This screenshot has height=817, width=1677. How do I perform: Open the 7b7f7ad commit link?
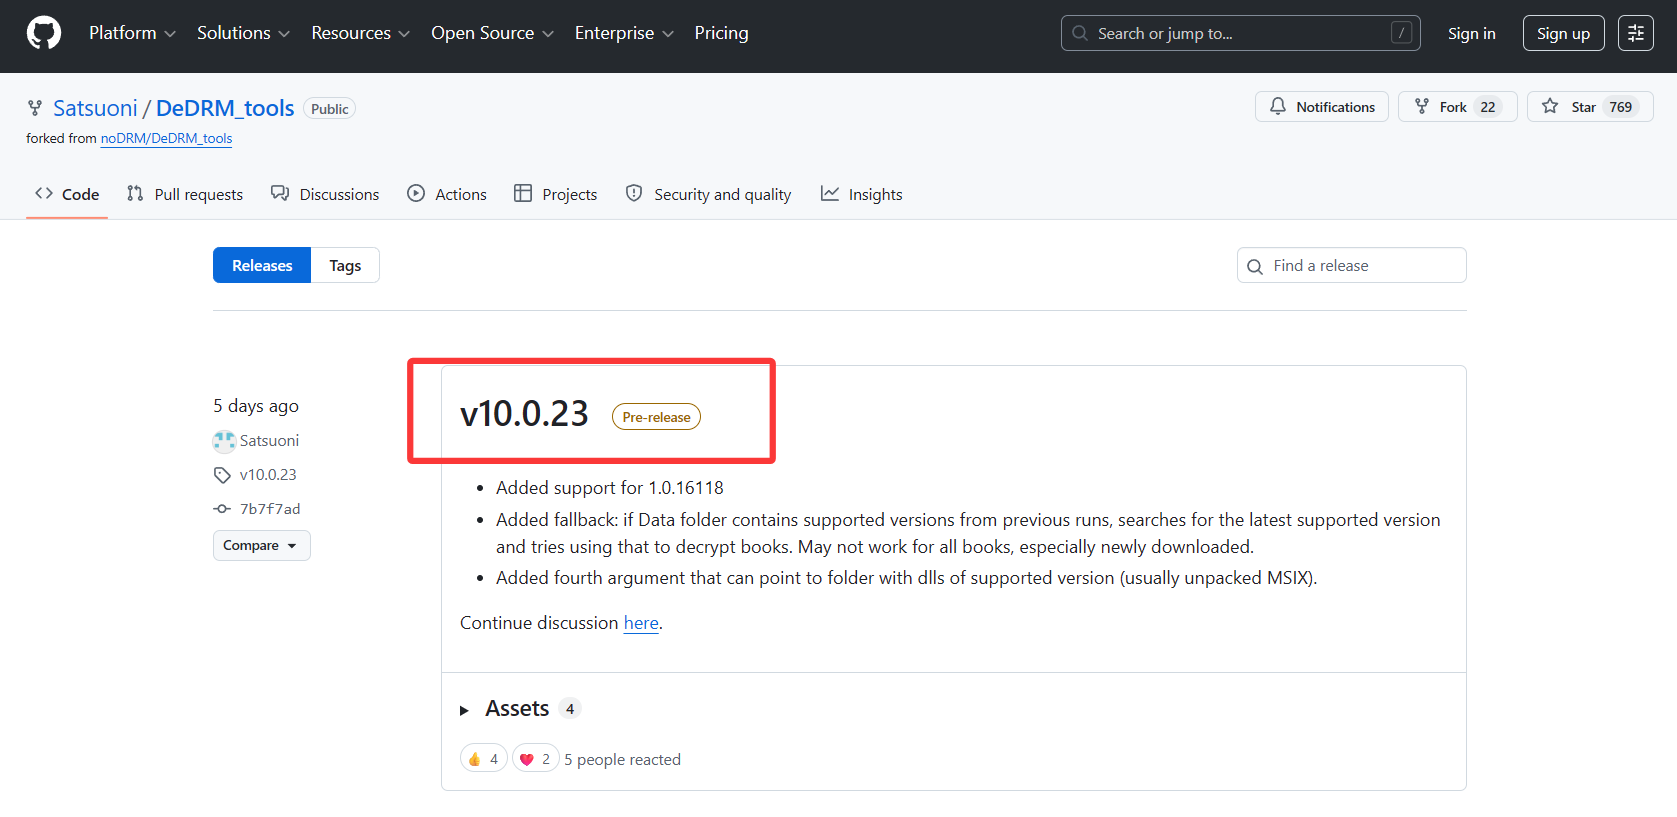(x=270, y=509)
